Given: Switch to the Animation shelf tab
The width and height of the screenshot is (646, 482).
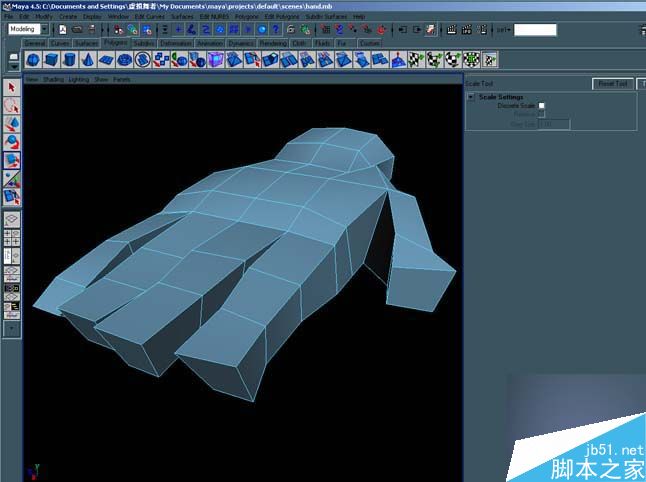Looking at the screenshot, I should [210, 44].
